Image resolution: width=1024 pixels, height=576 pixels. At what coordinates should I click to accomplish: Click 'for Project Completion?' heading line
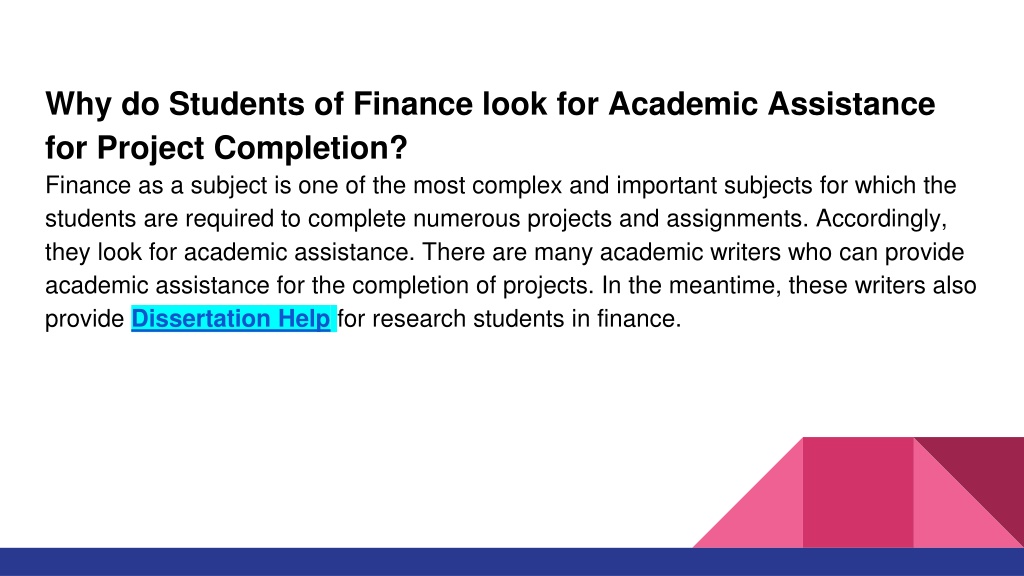(x=226, y=148)
